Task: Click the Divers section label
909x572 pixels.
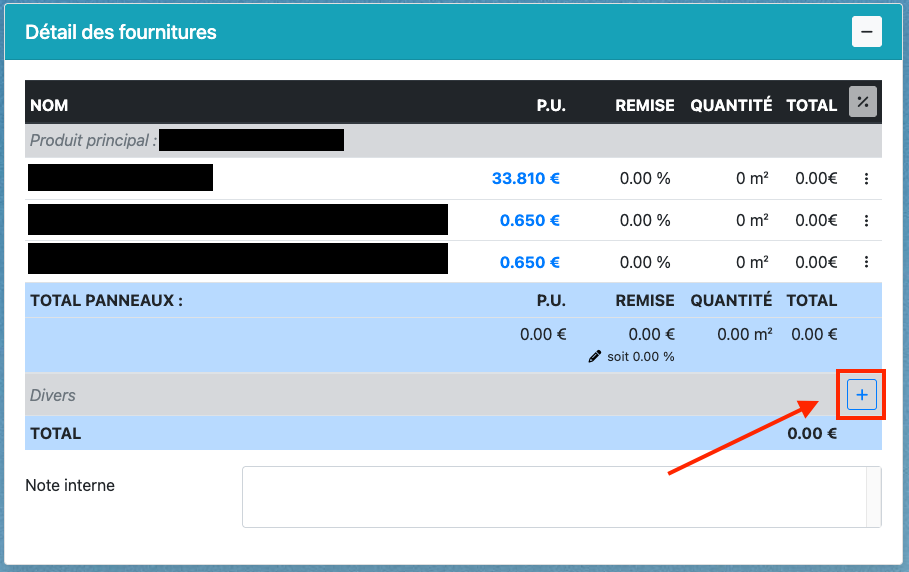Action: [x=53, y=396]
